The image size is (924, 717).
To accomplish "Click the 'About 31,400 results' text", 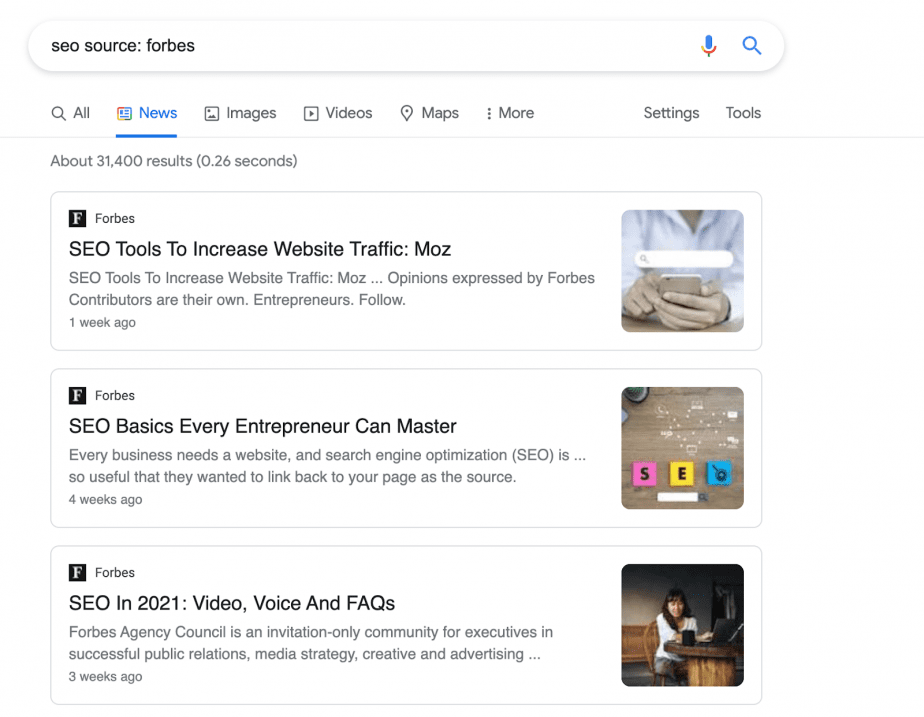I will [174, 161].
